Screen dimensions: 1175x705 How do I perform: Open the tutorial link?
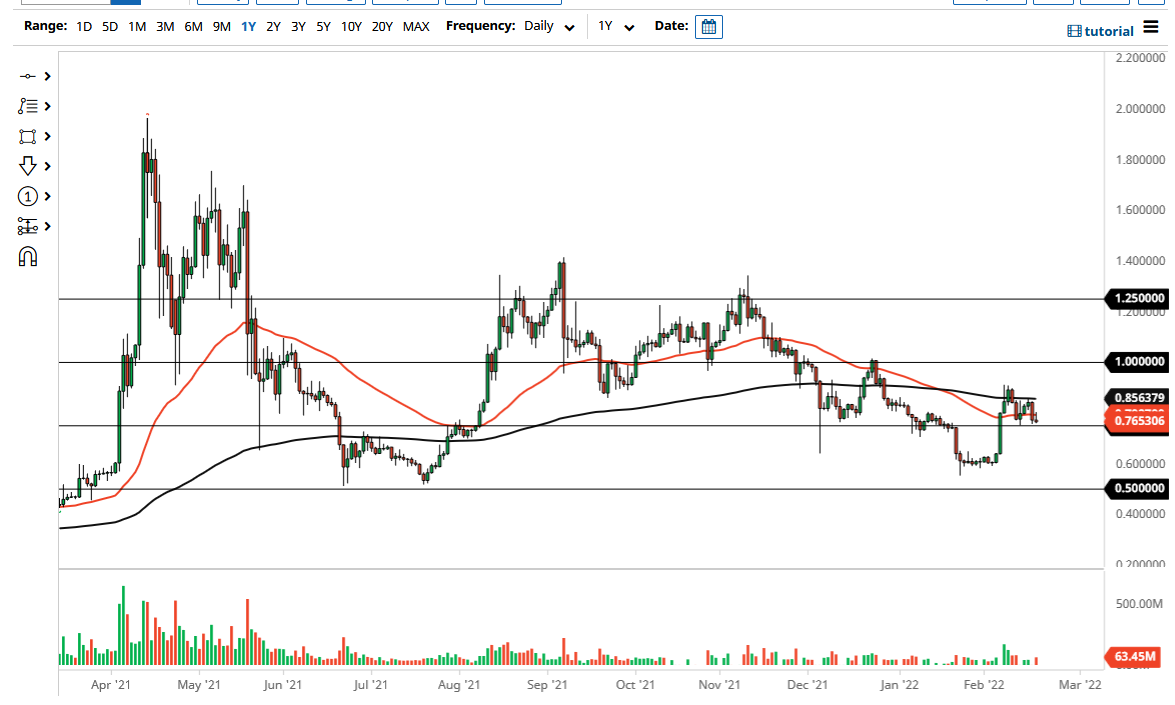click(1100, 31)
